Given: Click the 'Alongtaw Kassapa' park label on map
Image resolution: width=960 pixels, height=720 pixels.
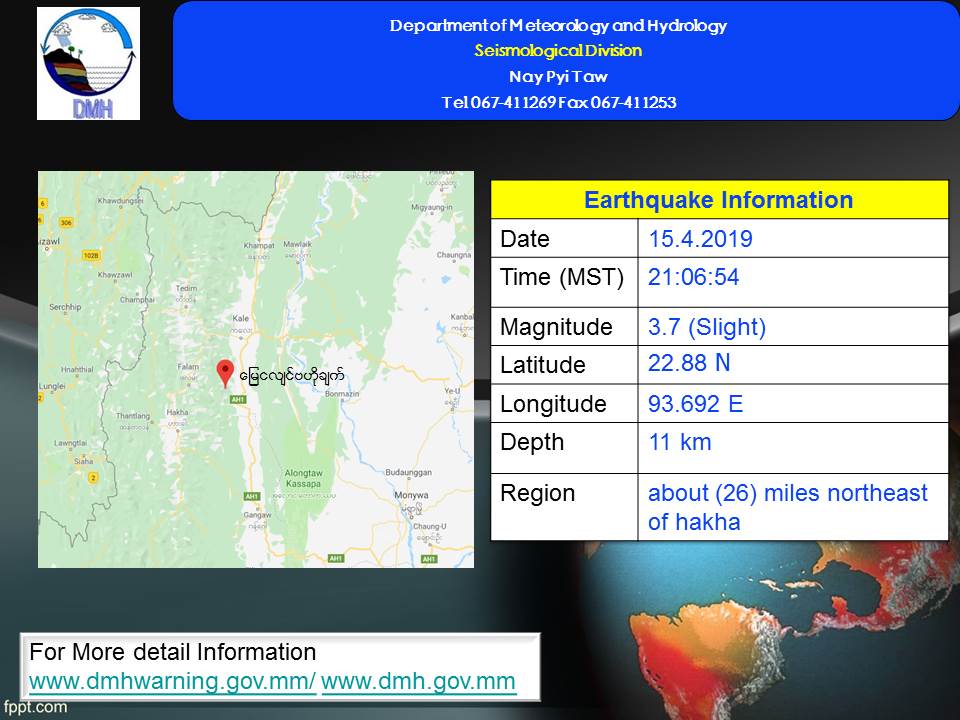Looking at the screenshot, I should (303, 478).
